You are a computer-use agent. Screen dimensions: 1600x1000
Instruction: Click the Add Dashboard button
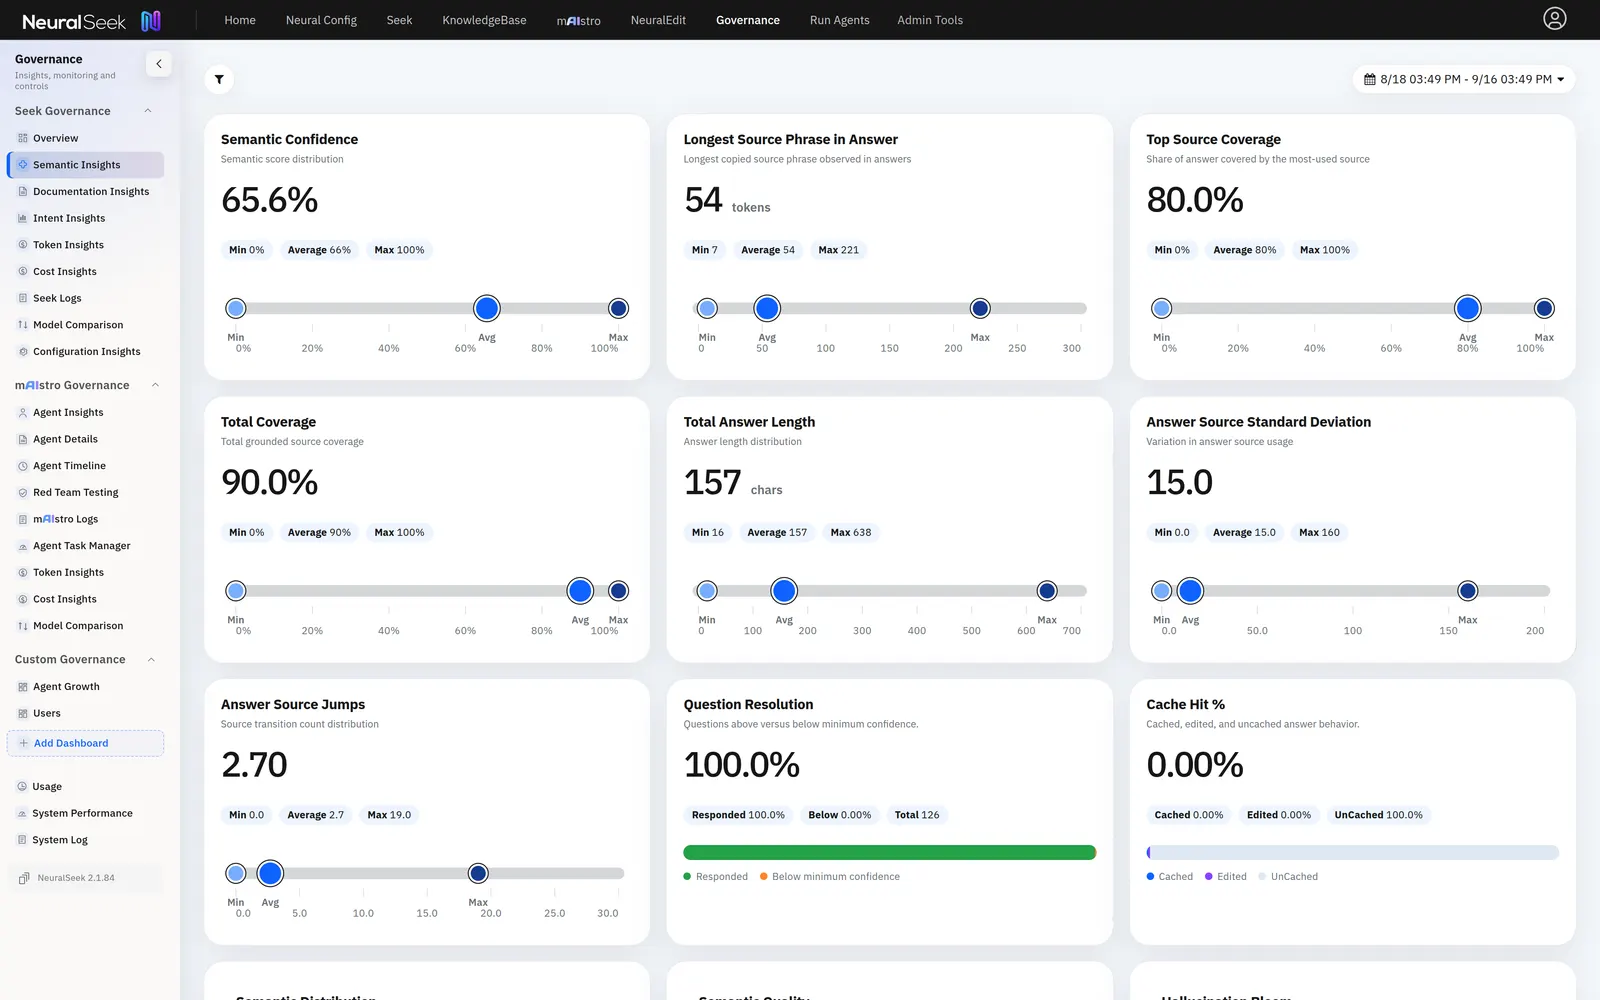[x=85, y=743]
